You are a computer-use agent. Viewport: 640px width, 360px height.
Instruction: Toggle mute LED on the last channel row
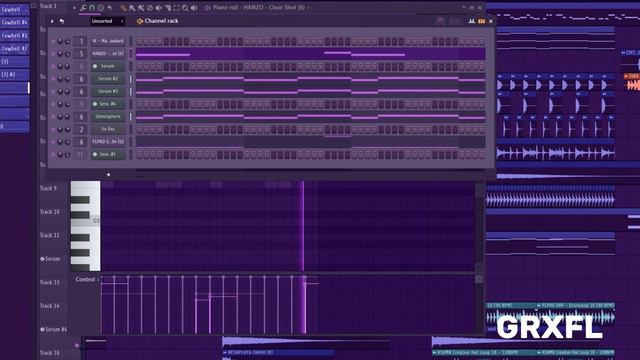click(53, 155)
